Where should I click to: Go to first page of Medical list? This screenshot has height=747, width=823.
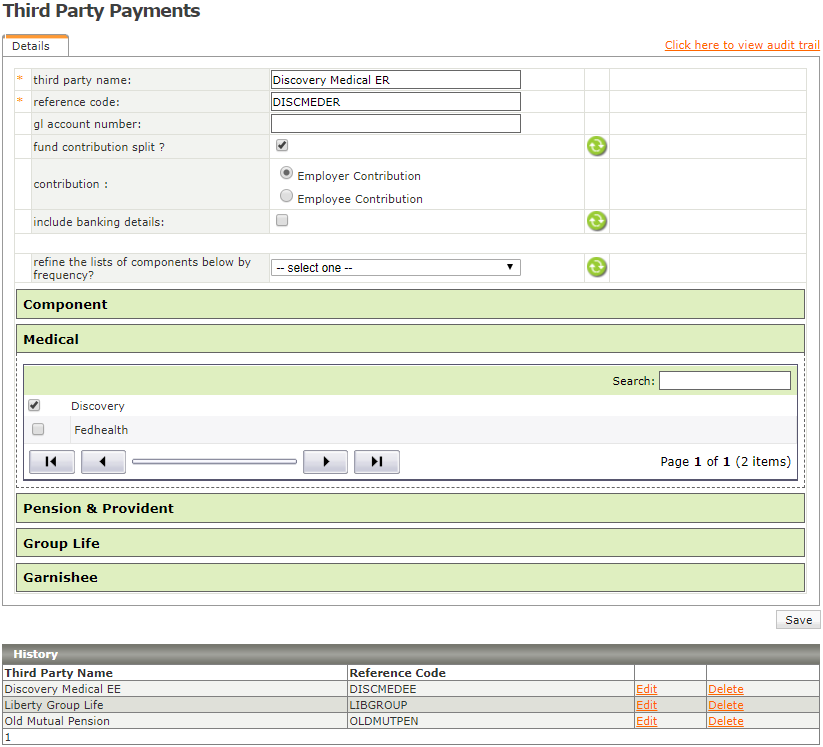tap(51, 462)
